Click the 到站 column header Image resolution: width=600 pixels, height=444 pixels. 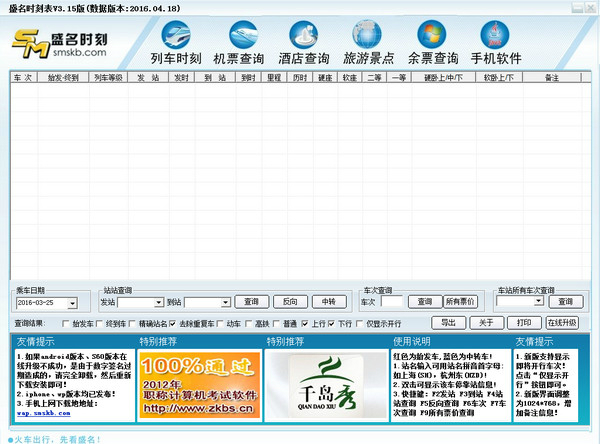(x=215, y=78)
